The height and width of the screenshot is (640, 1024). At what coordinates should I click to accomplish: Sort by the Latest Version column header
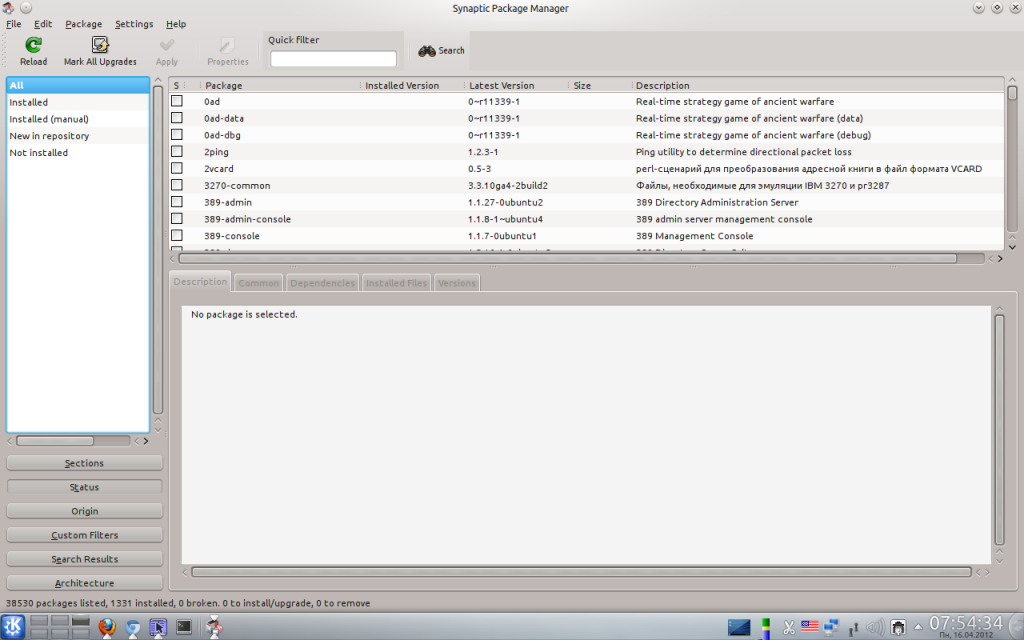click(x=516, y=85)
